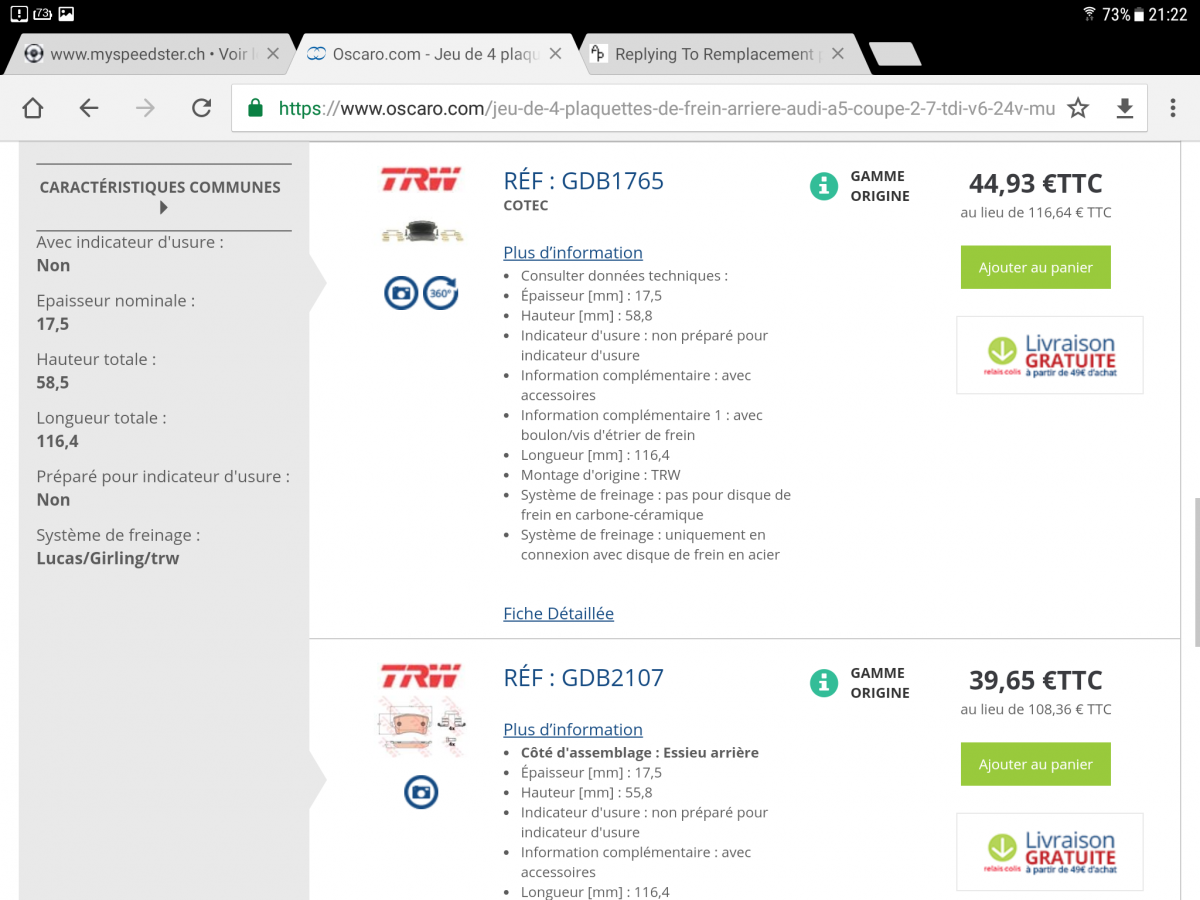Screen dimensions: 1200x900
Task: Open photo icon for GDB2107
Action: (x=421, y=793)
